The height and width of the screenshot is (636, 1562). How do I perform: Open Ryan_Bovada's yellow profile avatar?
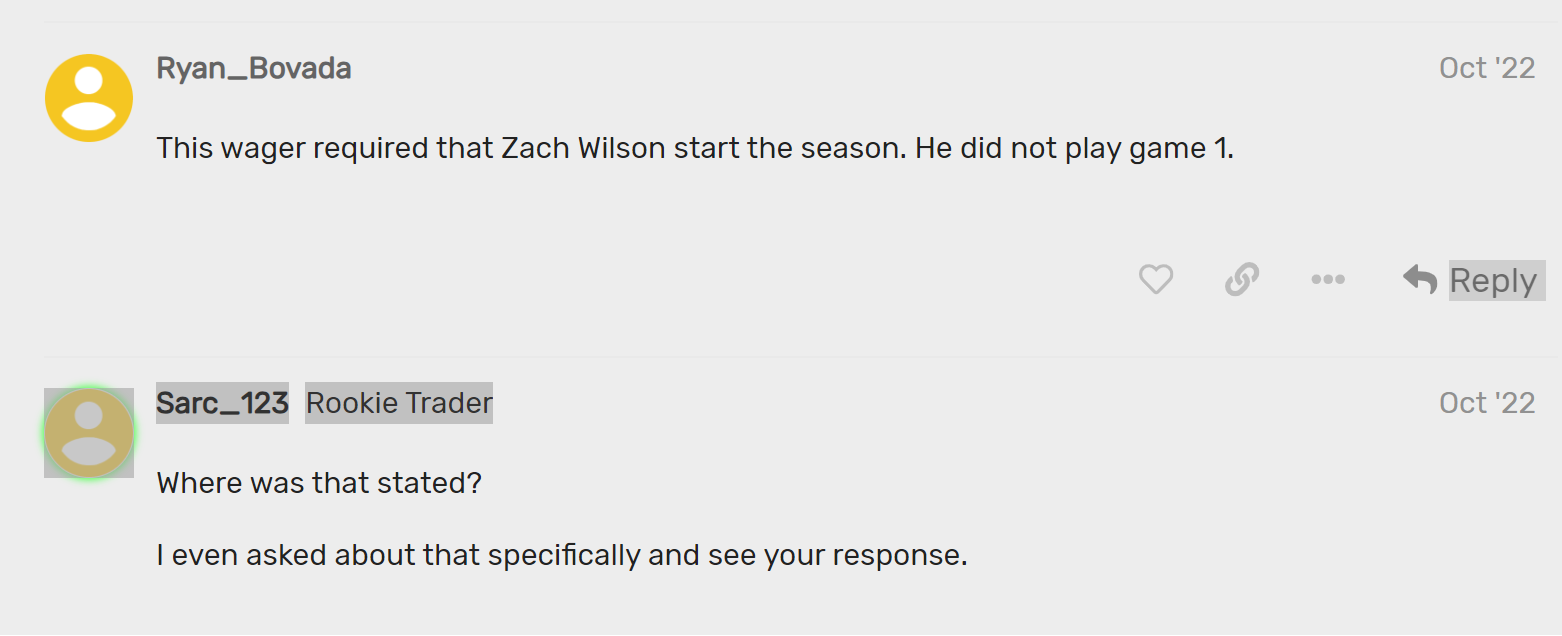pos(89,98)
